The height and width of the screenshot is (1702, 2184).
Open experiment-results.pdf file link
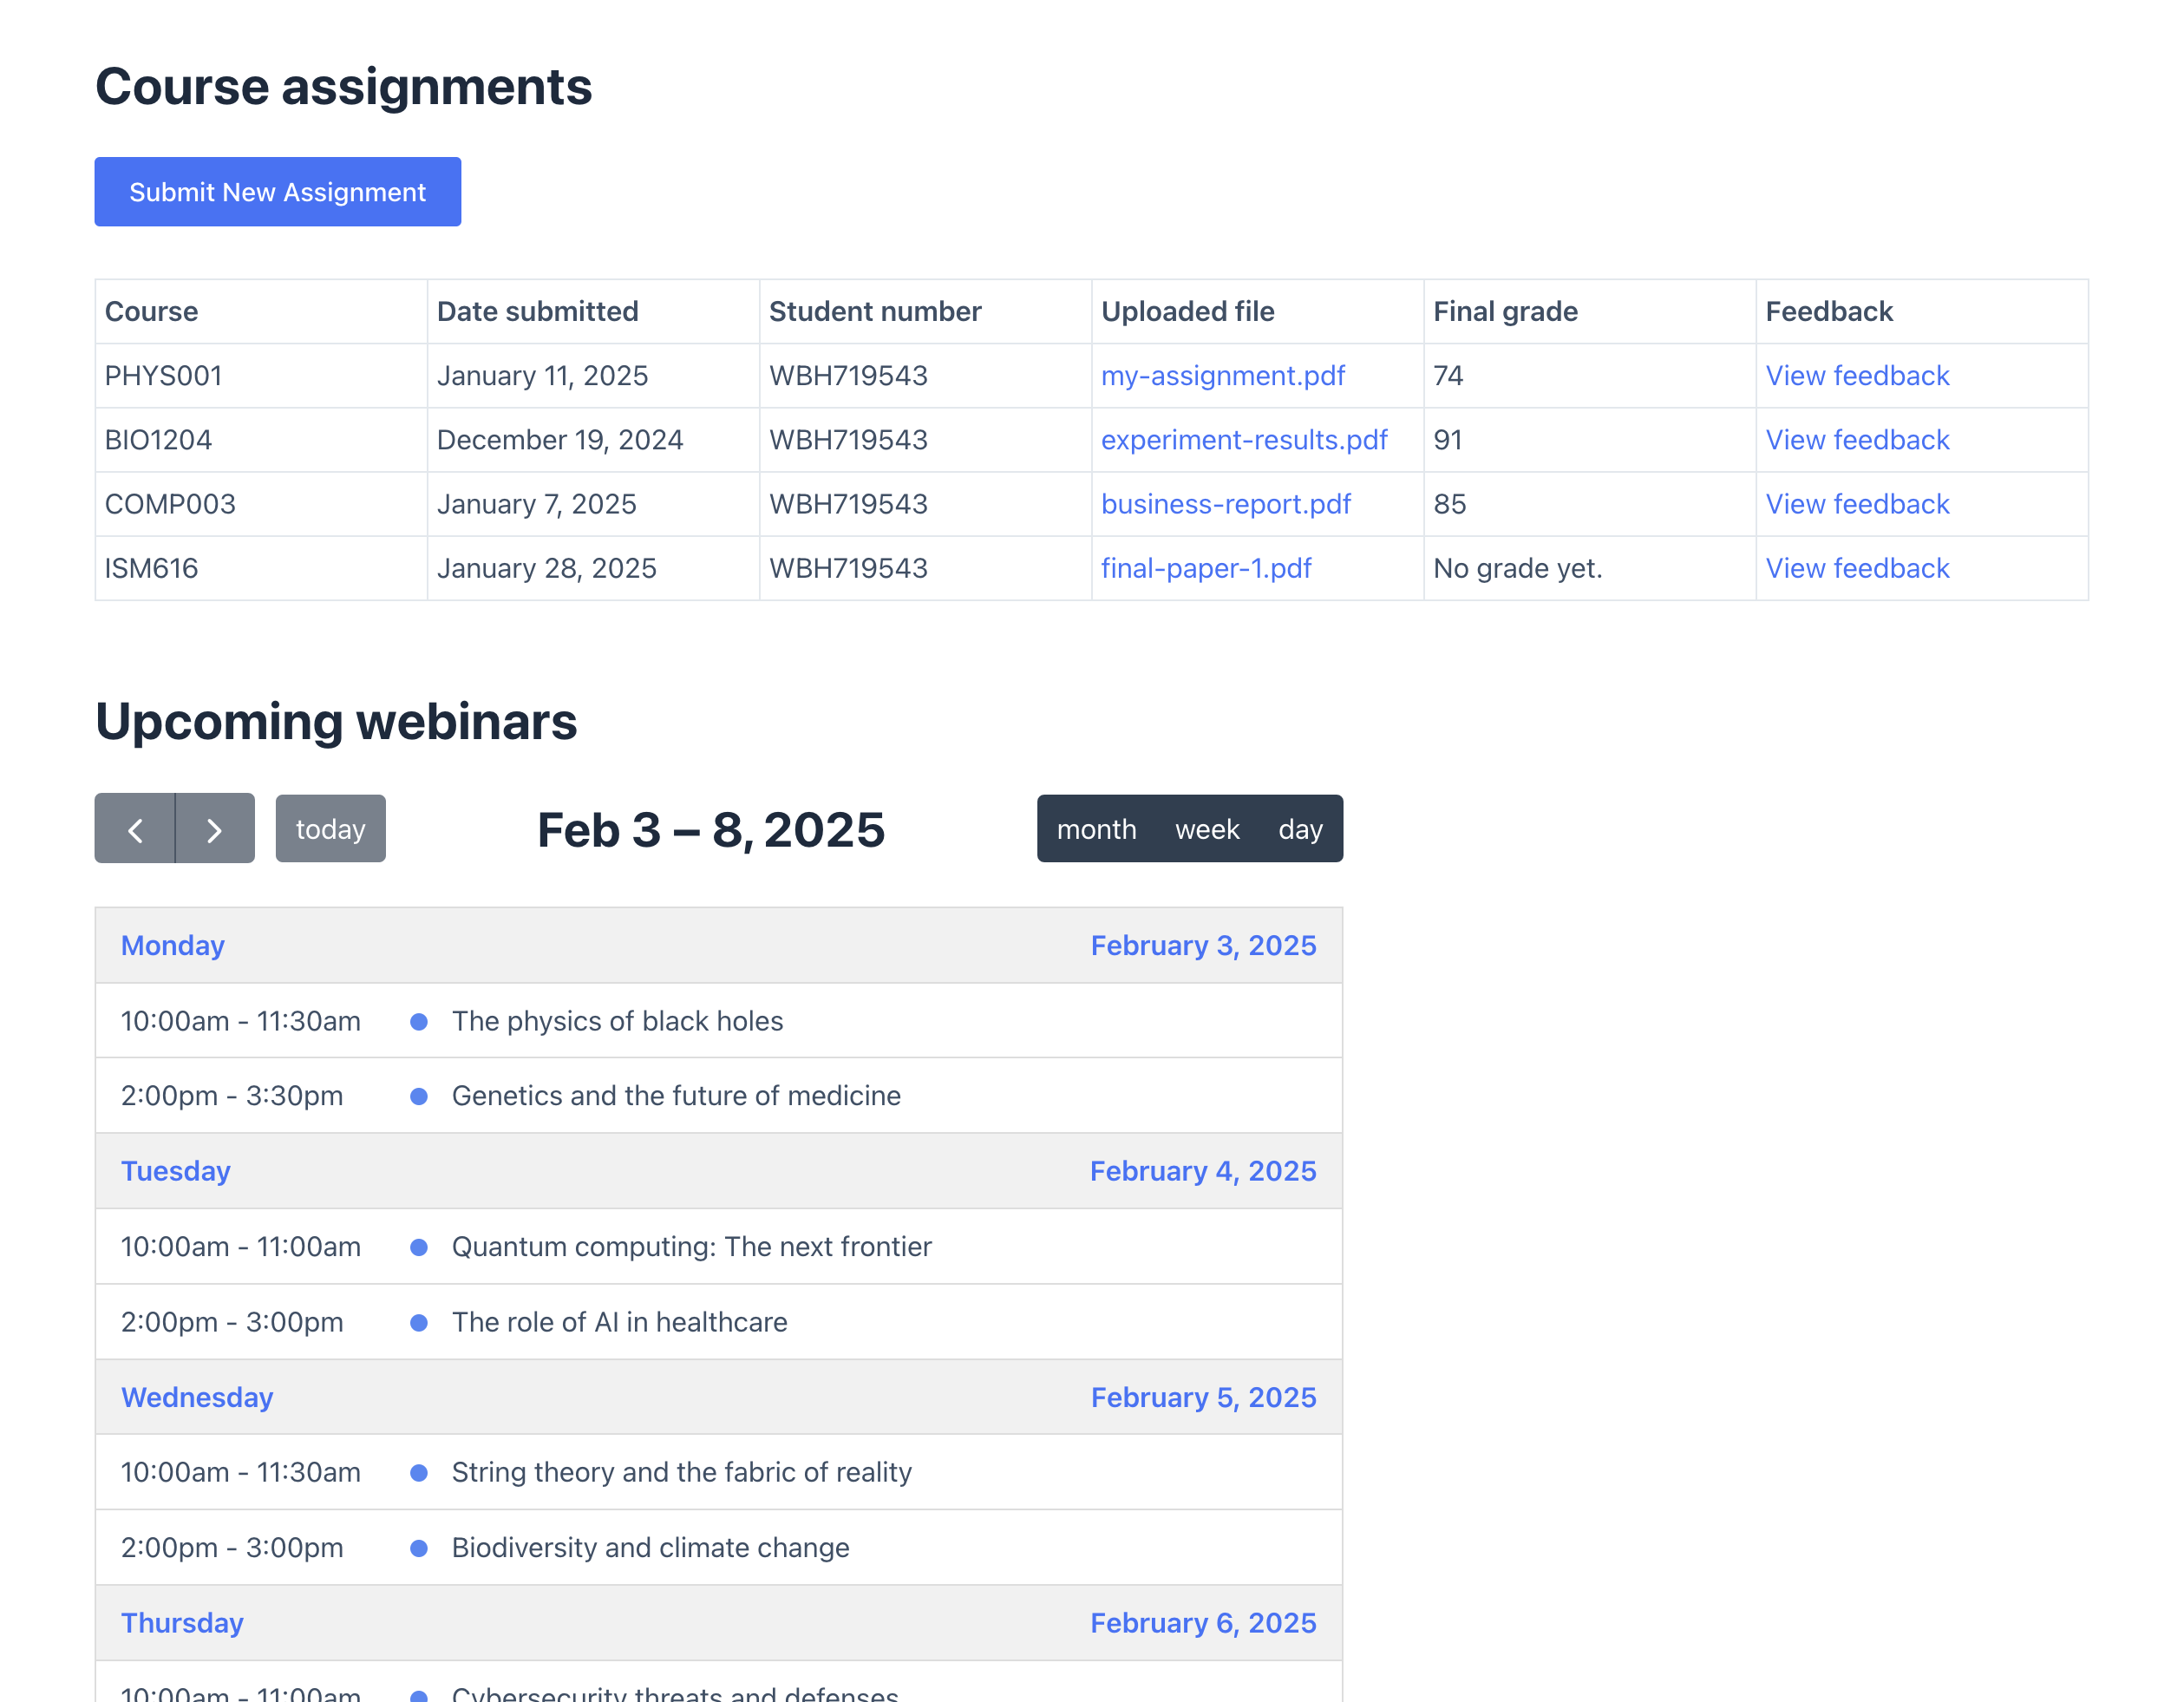(1244, 440)
